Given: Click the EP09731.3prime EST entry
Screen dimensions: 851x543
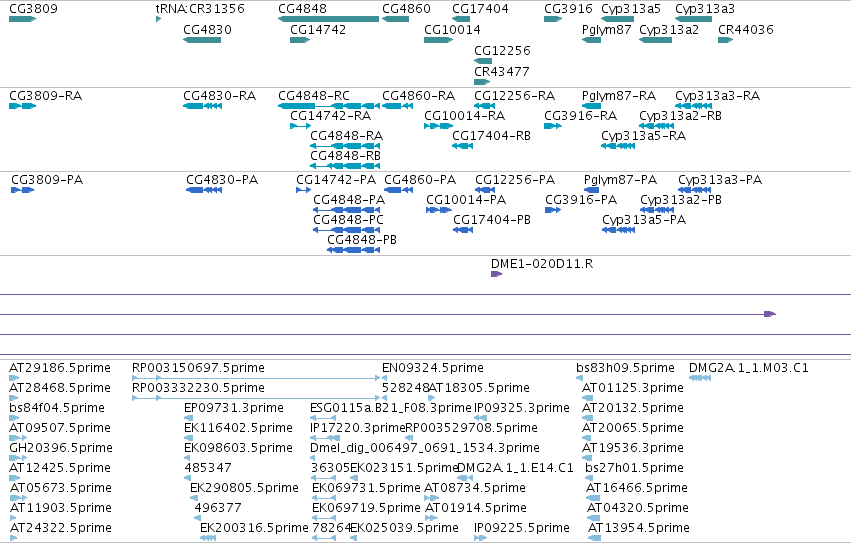Looking at the screenshot, I should coord(188,418).
